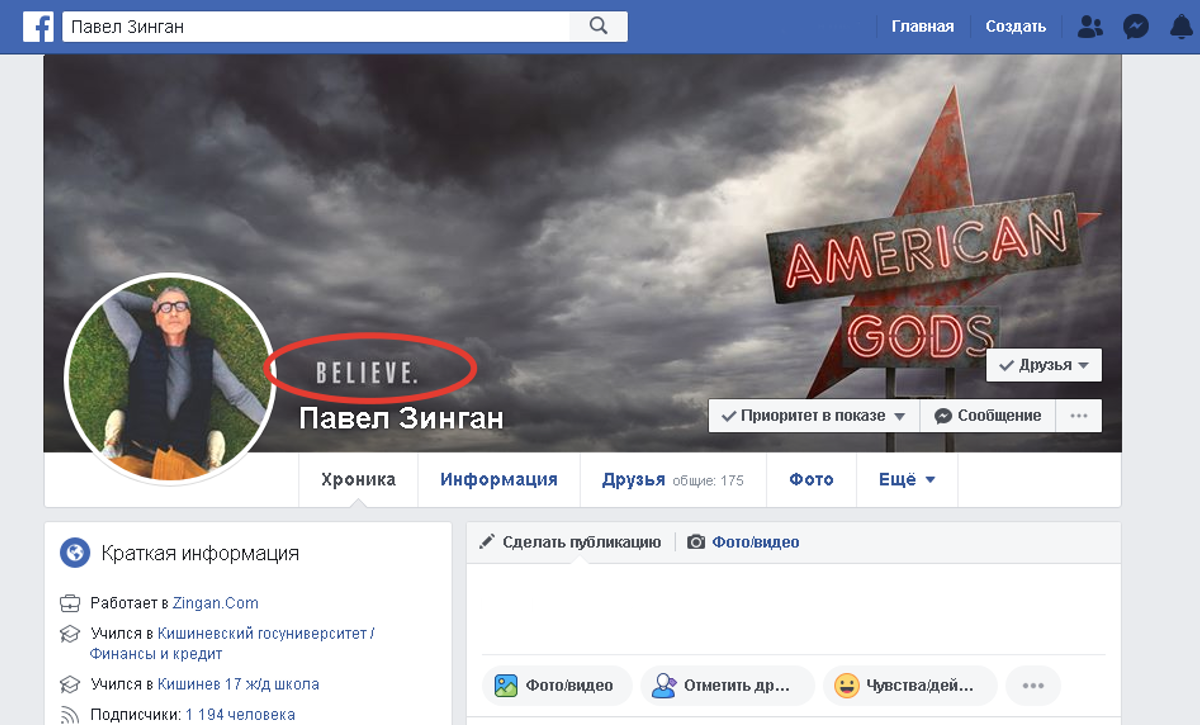Click camera icon next to Фото/видео tab
The image size is (1200, 725).
click(696, 542)
